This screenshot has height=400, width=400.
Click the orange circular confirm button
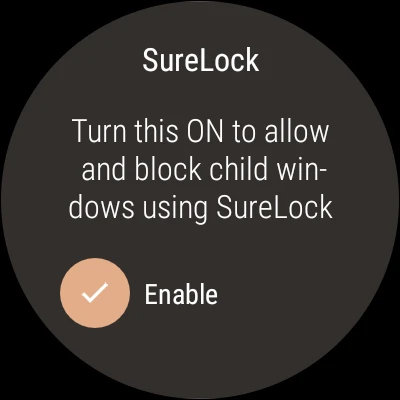95,293
